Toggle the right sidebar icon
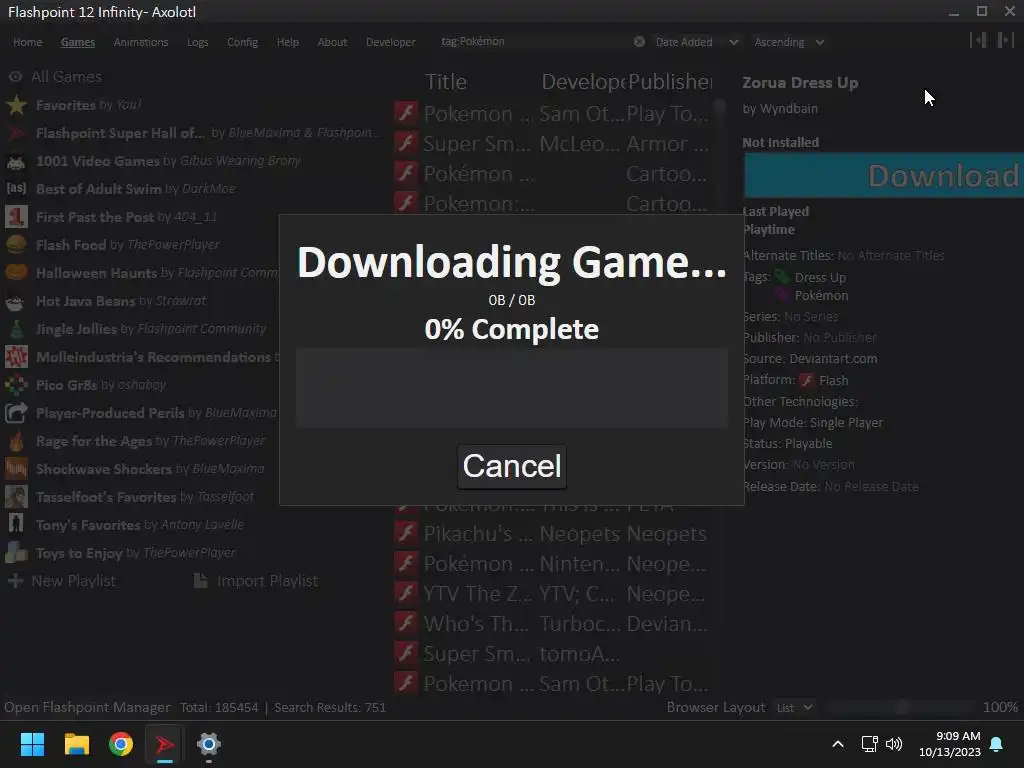The width and height of the screenshot is (1024, 768). pos(1005,40)
